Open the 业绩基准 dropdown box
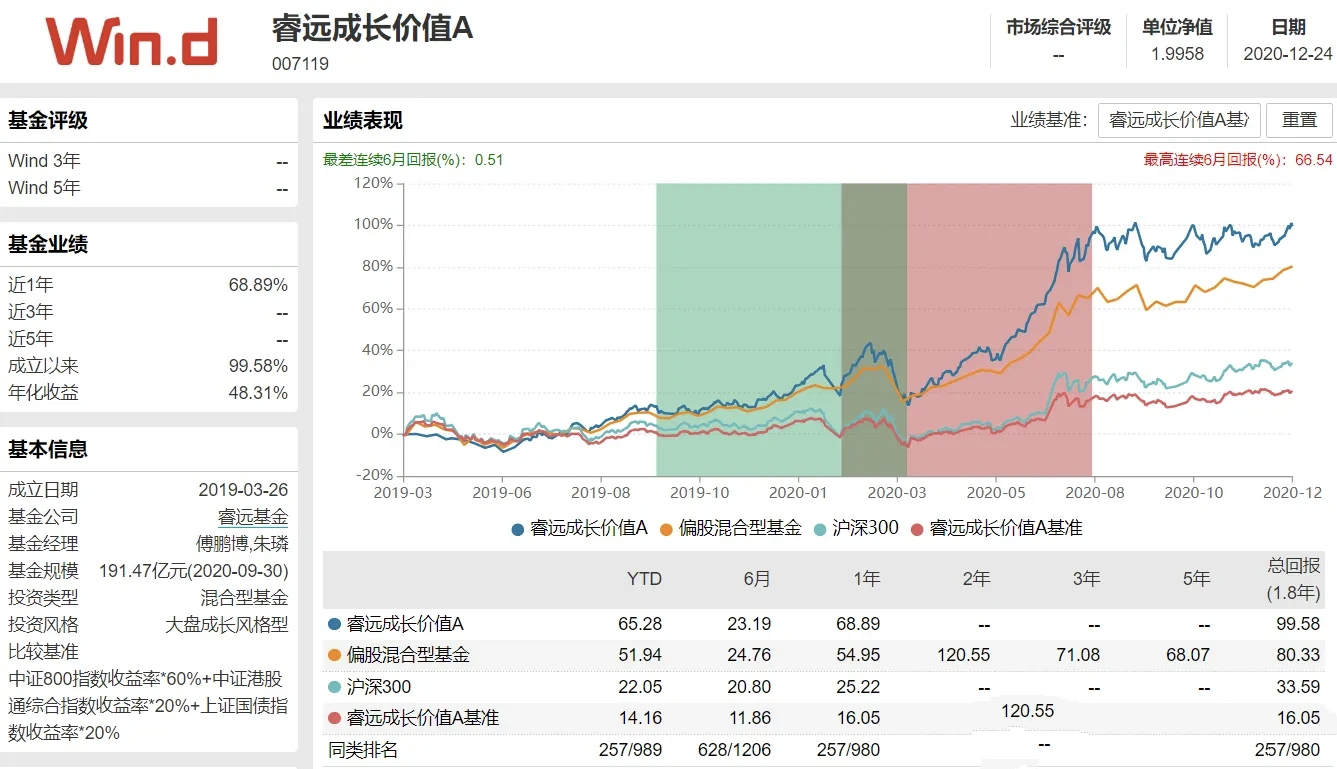Viewport: 1337px width, 769px height. click(1179, 120)
